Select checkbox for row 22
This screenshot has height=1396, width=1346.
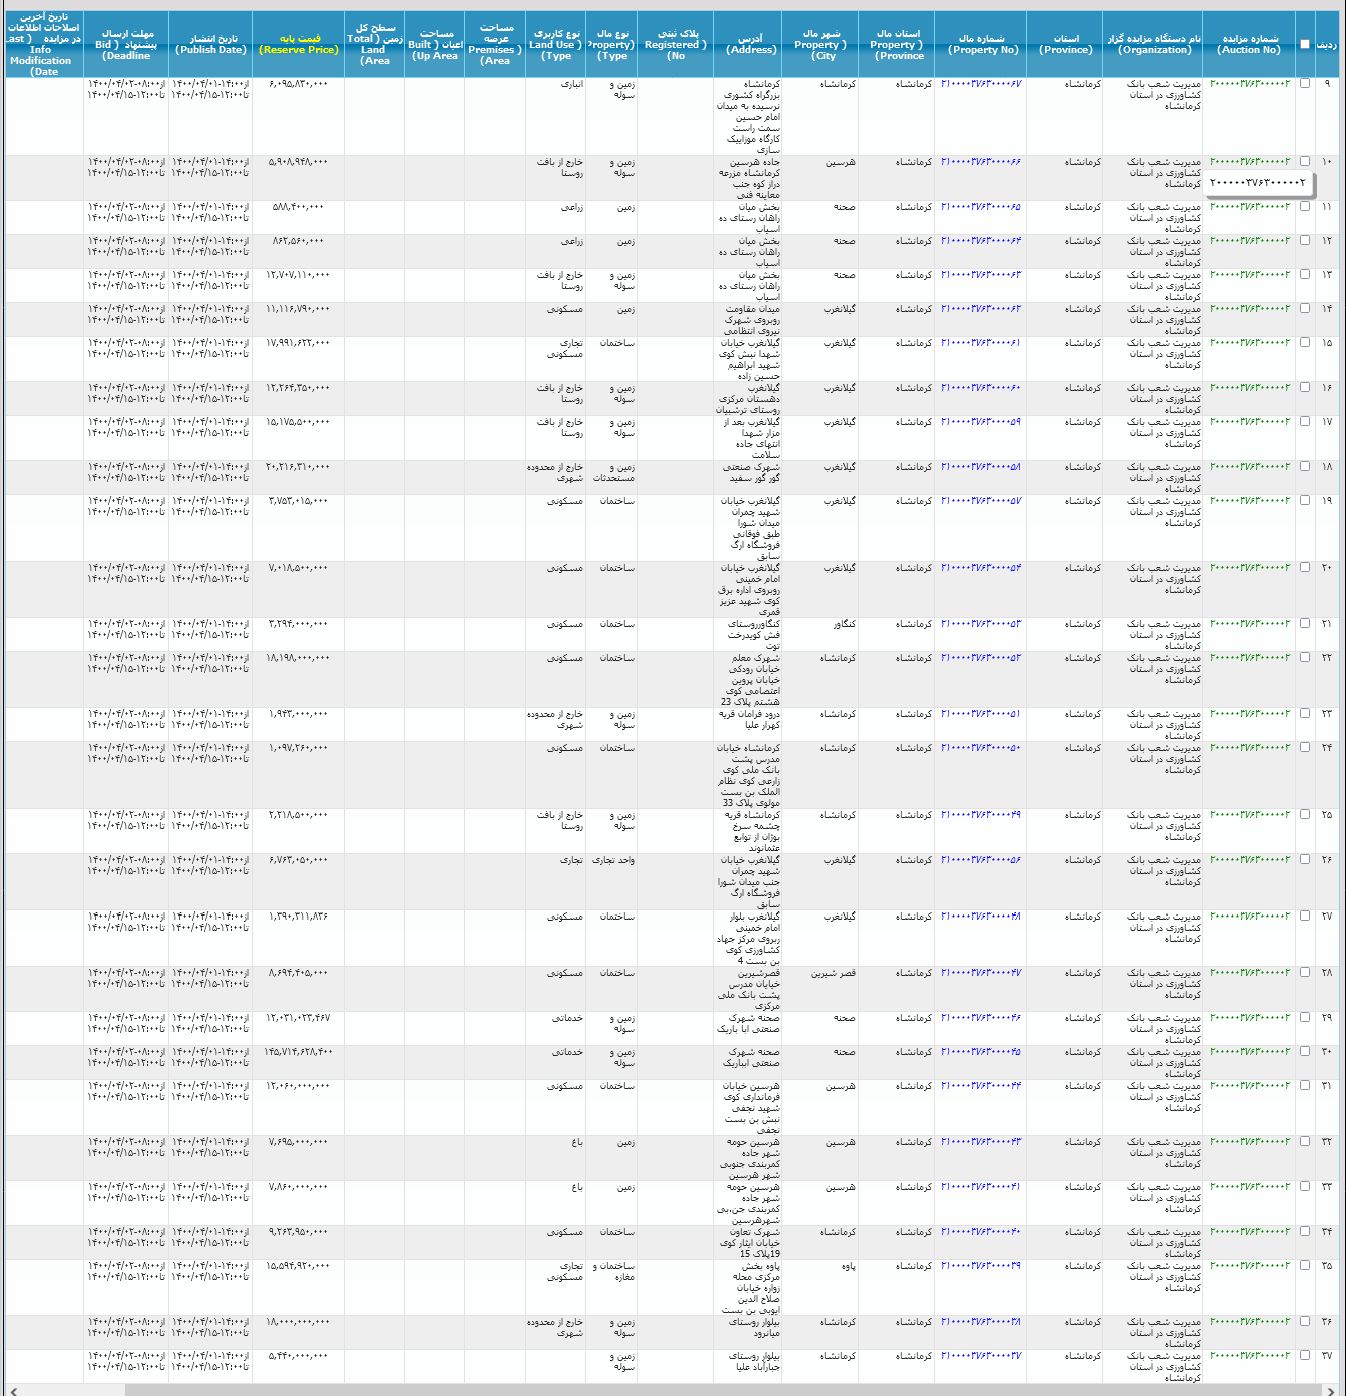1304,658
